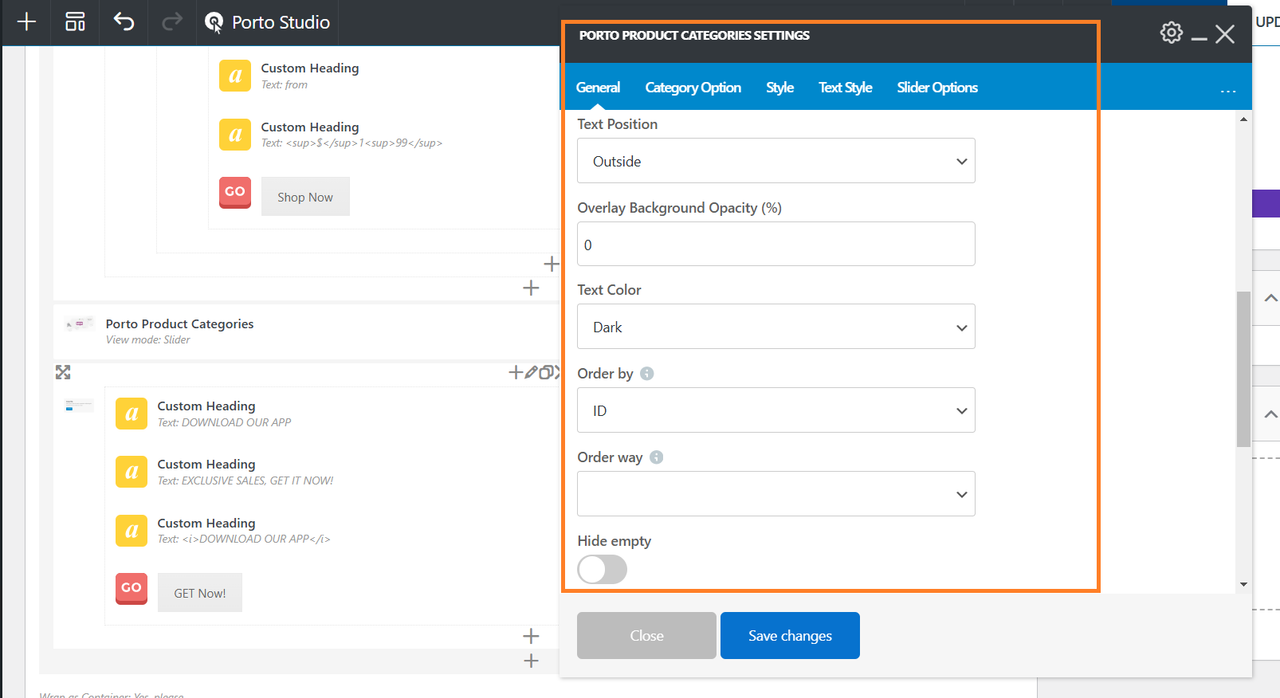This screenshot has width=1280, height=698.
Task: Click the 'View mode: Slider' text
Action: click(148, 340)
